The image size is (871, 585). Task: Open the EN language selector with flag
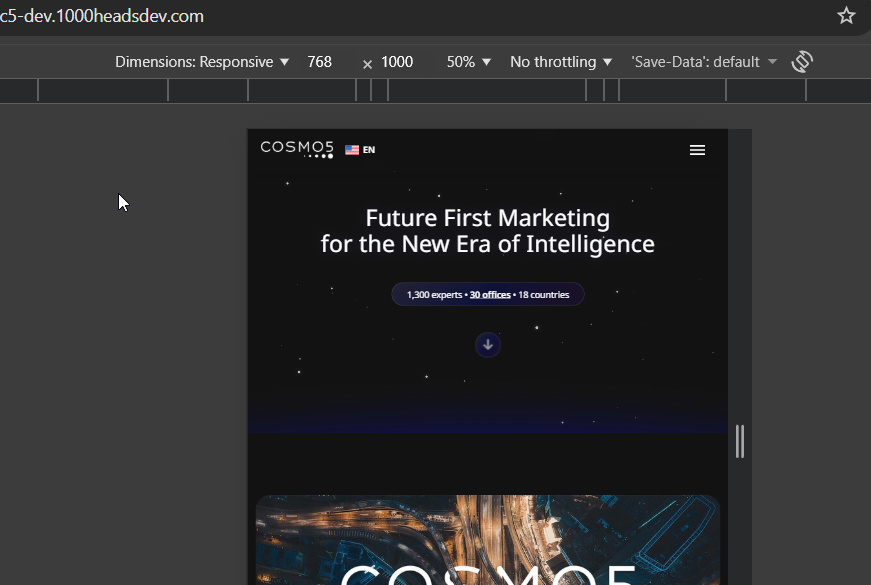pyautogui.click(x=360, y=149)
